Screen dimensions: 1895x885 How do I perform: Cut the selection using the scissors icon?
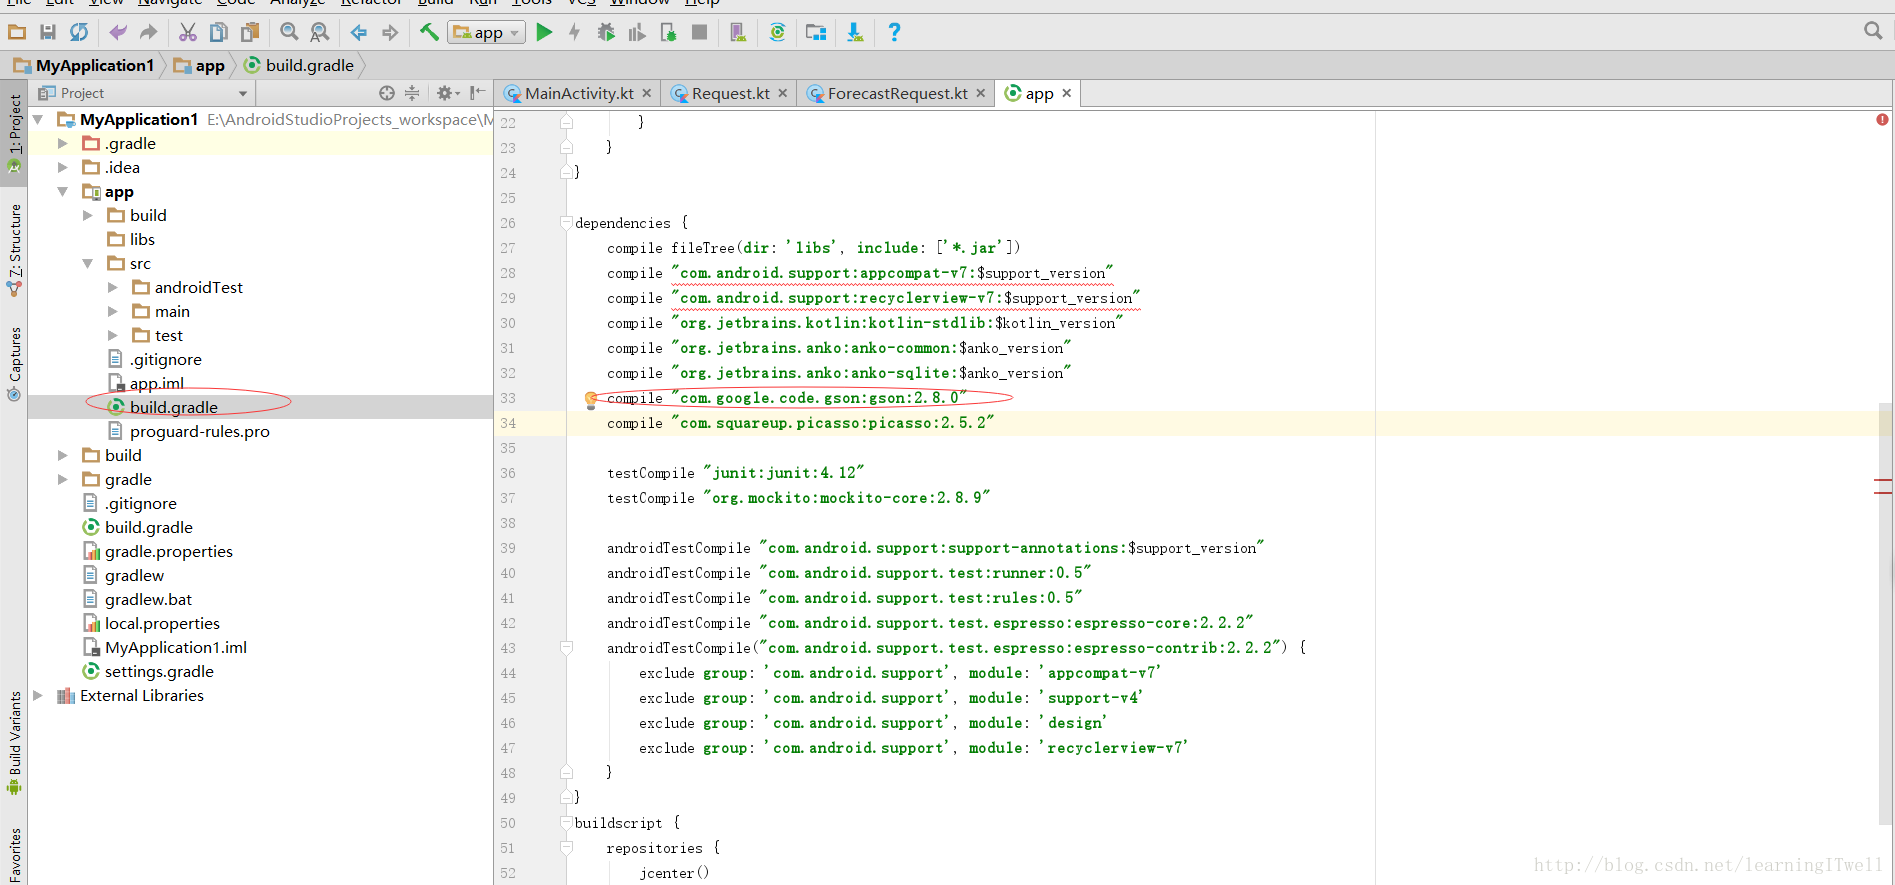click(188, 32)
